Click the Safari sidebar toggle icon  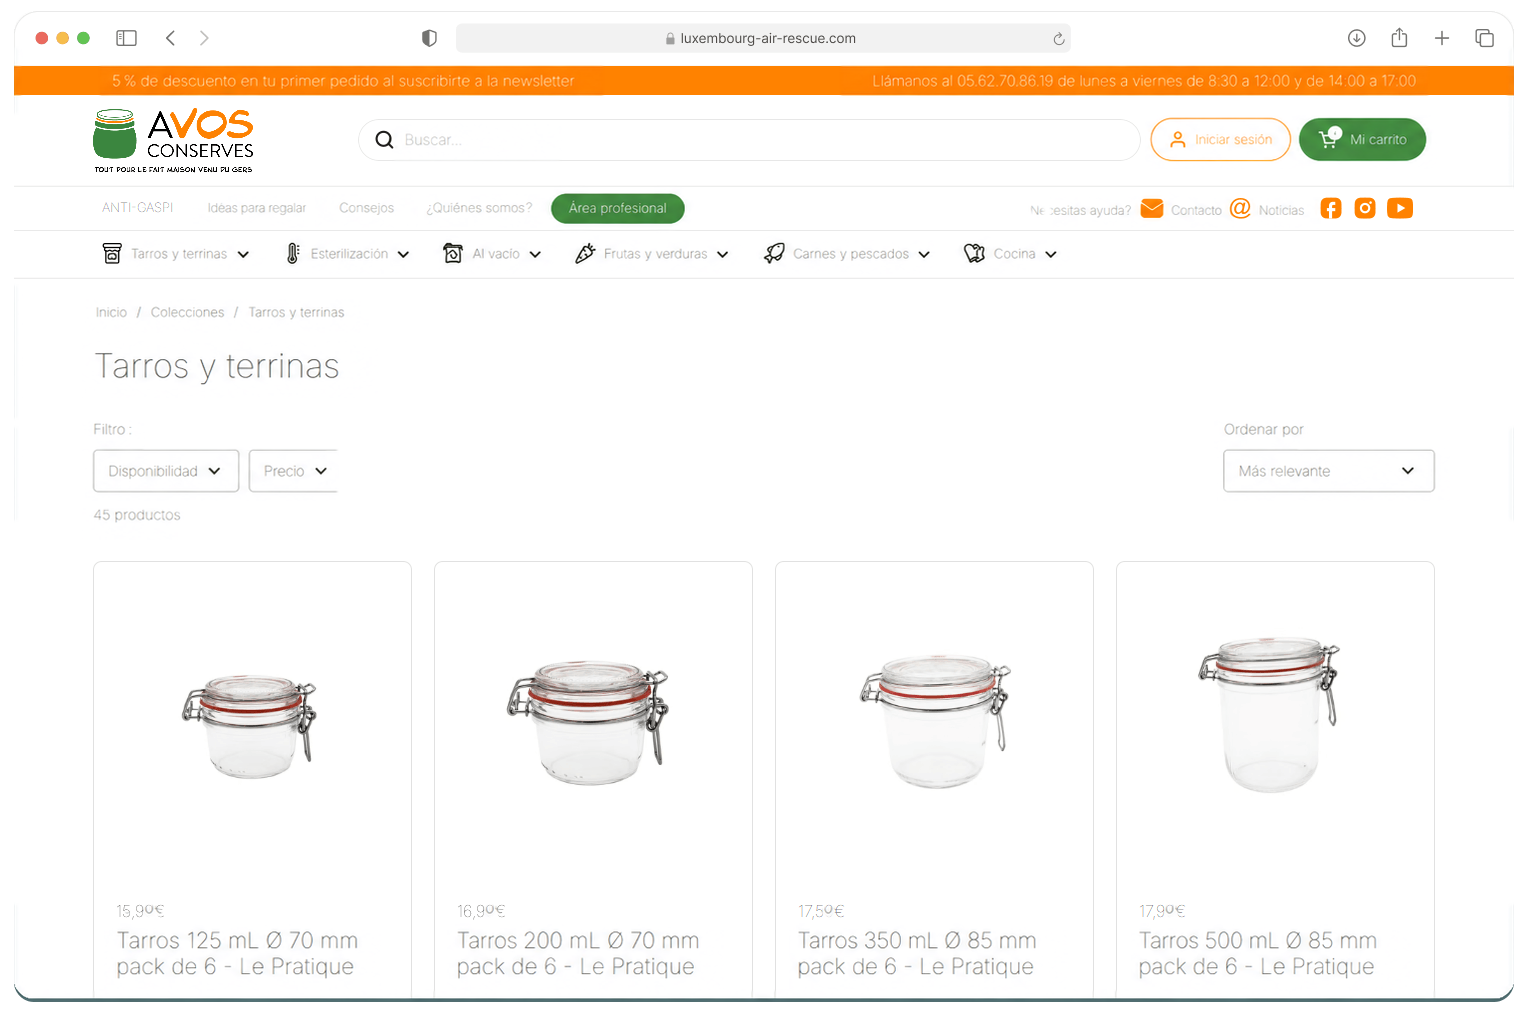(x=126, y=38)
